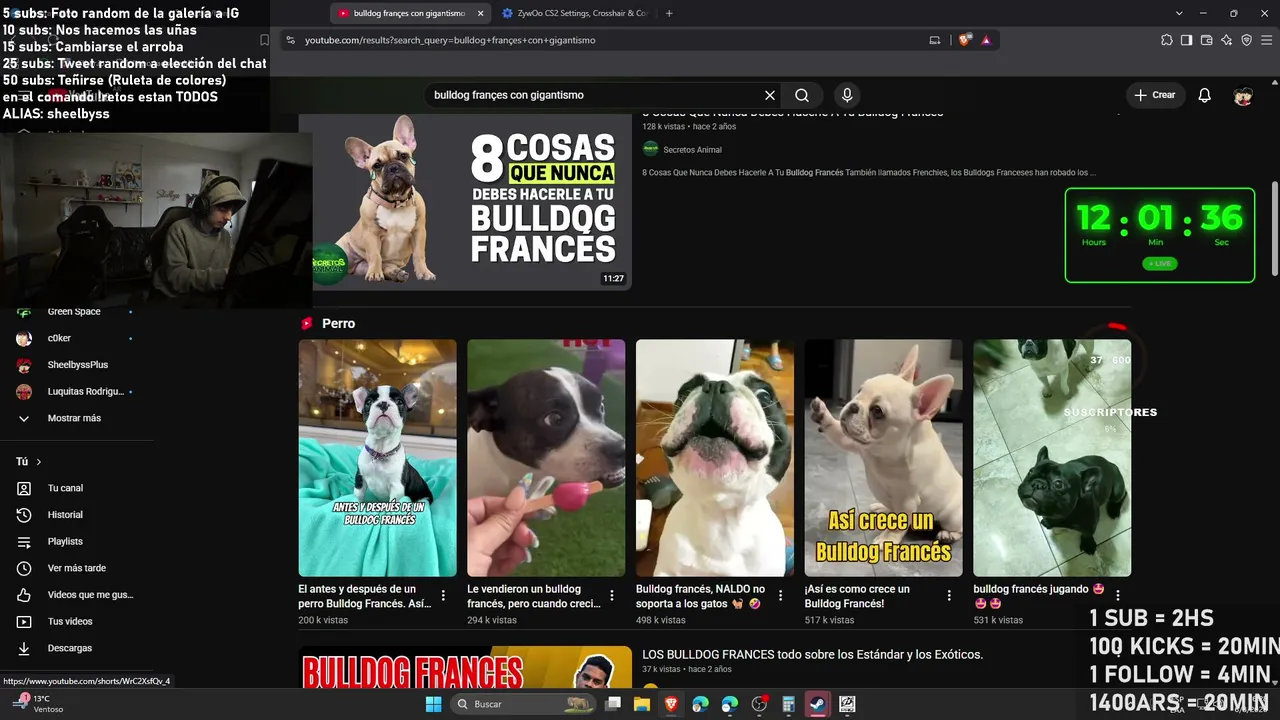Open site settings icon in address bar

[290, 40]
